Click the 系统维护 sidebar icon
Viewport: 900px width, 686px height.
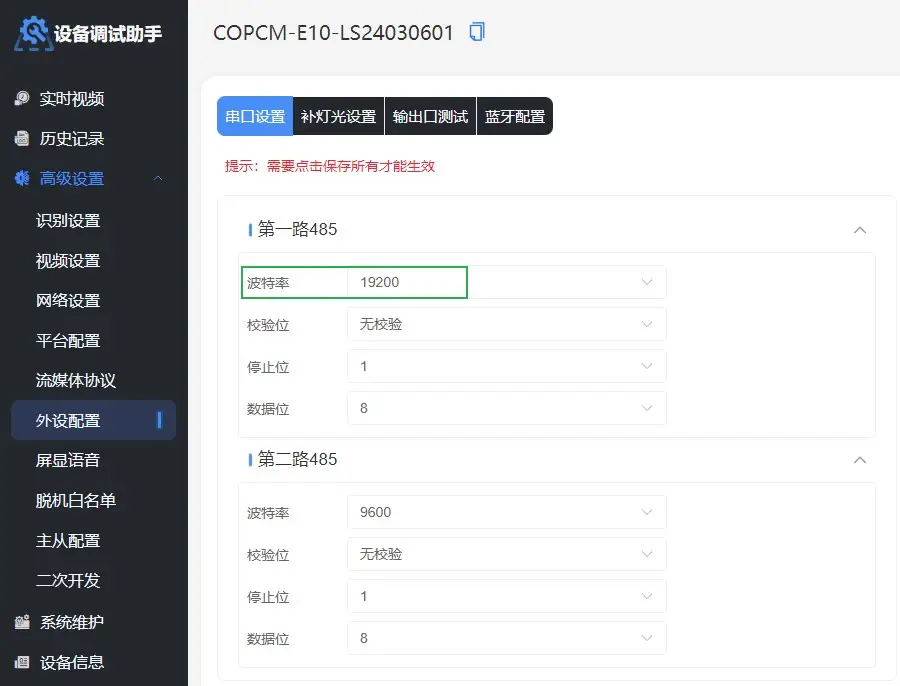click(24, 622)
